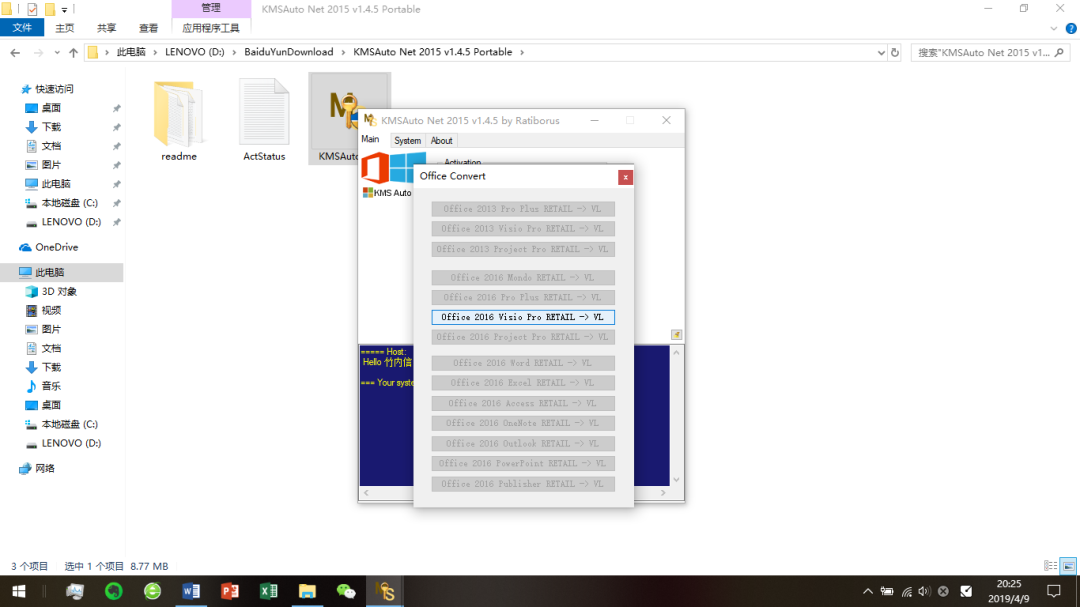Close the Office Convert dialog
The image size is (1080, 607).
click(625, 177)
